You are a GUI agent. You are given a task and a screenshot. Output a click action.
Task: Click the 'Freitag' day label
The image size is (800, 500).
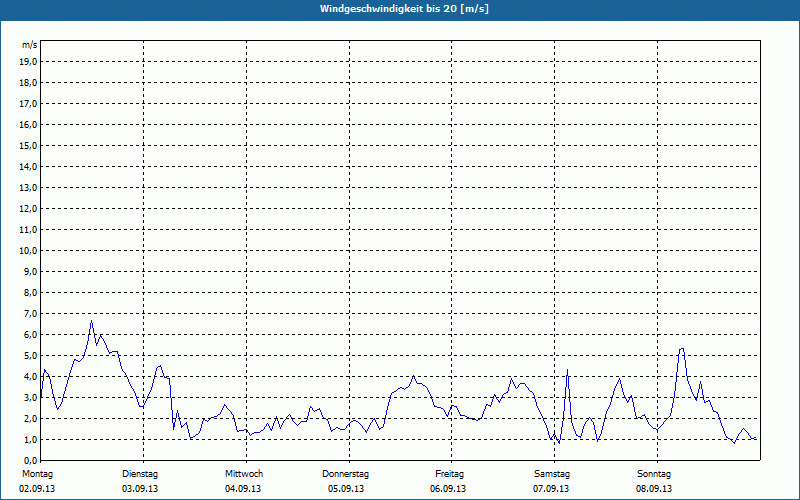[x=449, y=474]
